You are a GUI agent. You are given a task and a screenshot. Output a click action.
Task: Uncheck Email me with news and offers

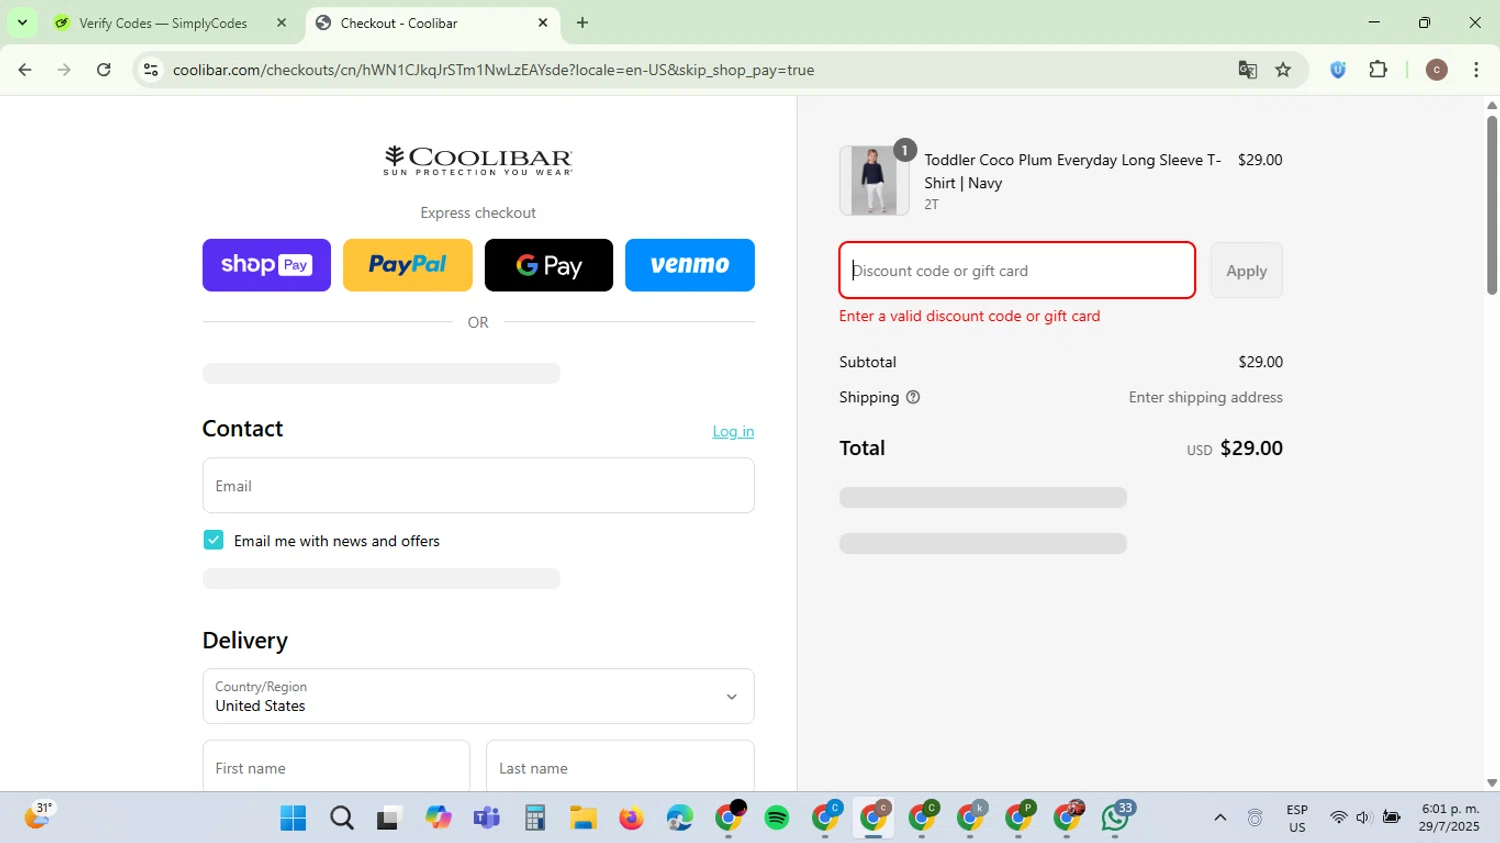213,540
